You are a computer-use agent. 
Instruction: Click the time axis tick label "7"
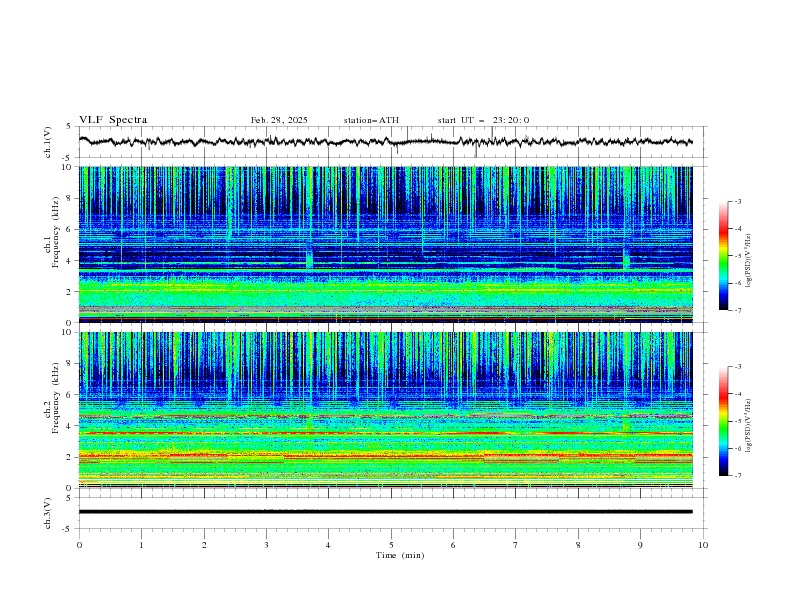pos(516,545)
